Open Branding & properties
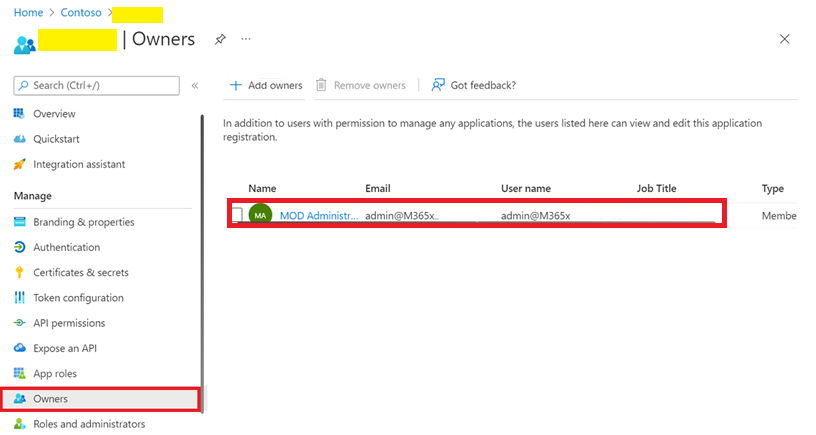Image resolution: width=816 pixels, height=435 pixels. (x=84, y=222)
